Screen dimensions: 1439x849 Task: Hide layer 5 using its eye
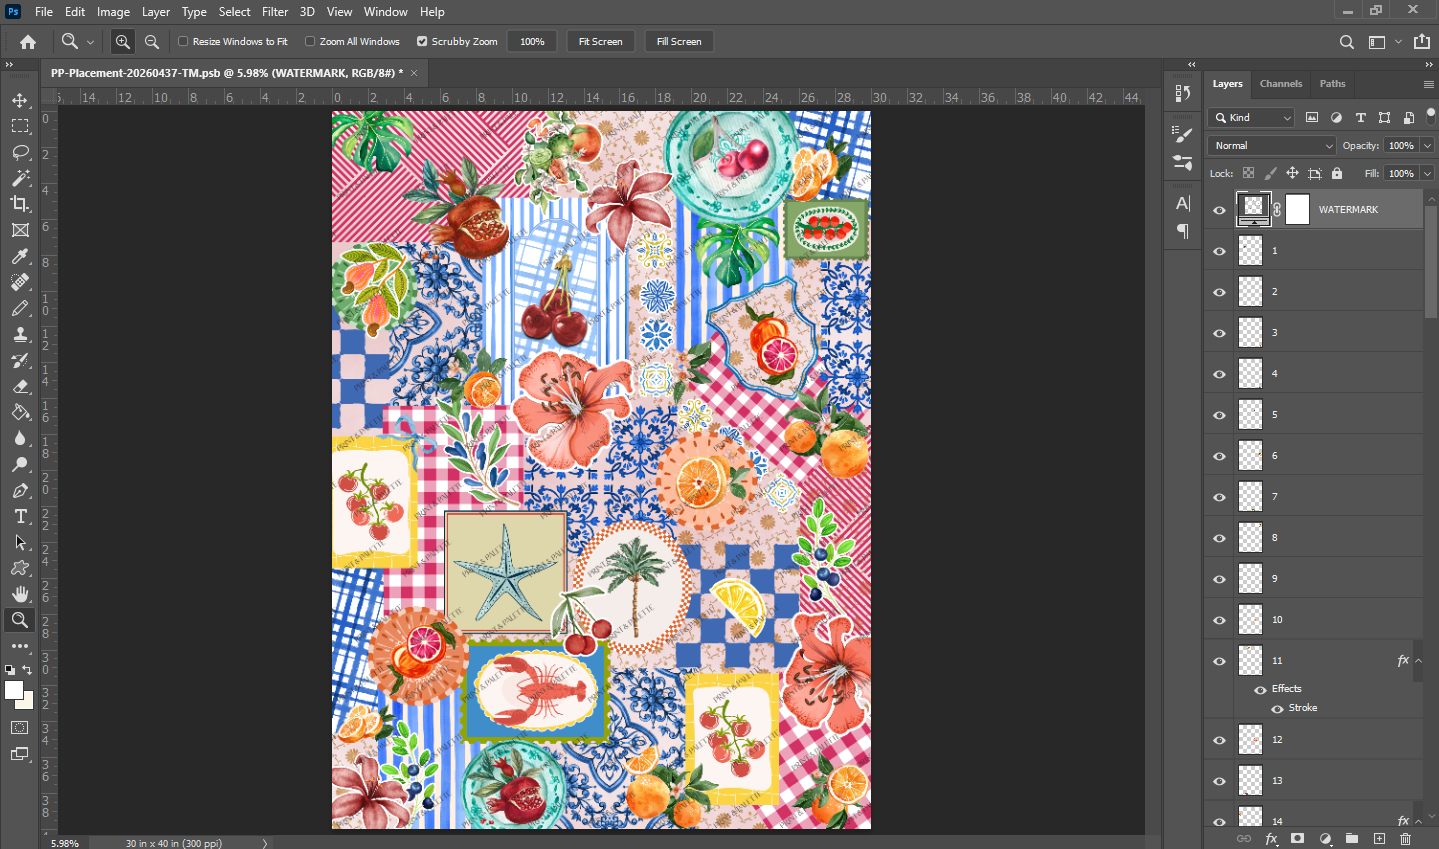[1219, 415]
